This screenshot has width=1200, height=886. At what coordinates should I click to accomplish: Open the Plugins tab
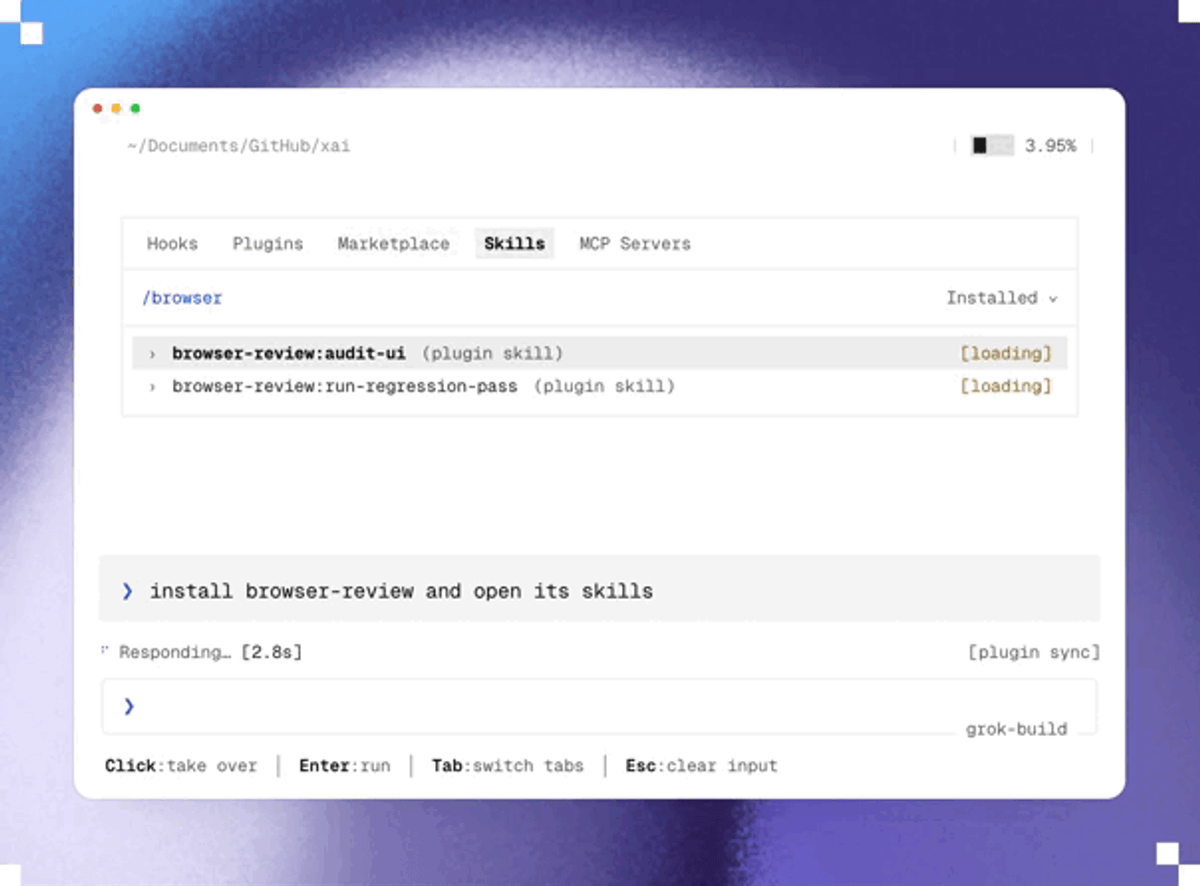click(268, 243)
